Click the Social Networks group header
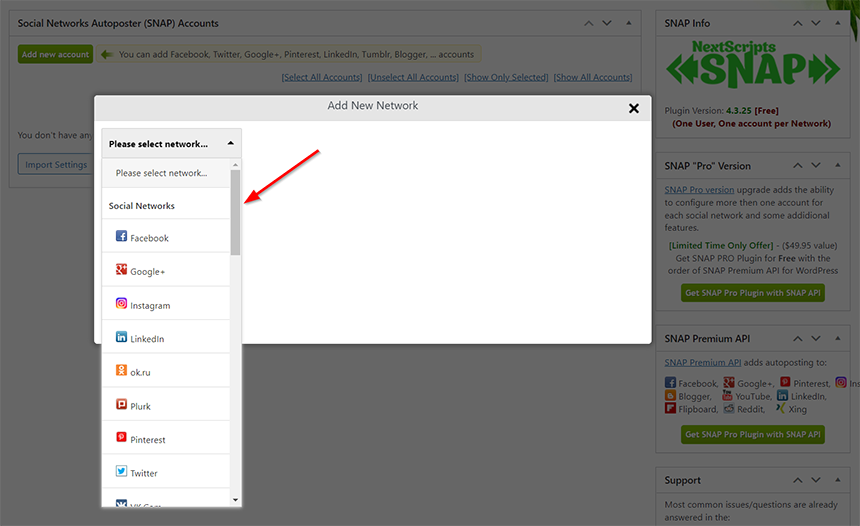This screenshot has height=526, width=860. coord(166,206)
